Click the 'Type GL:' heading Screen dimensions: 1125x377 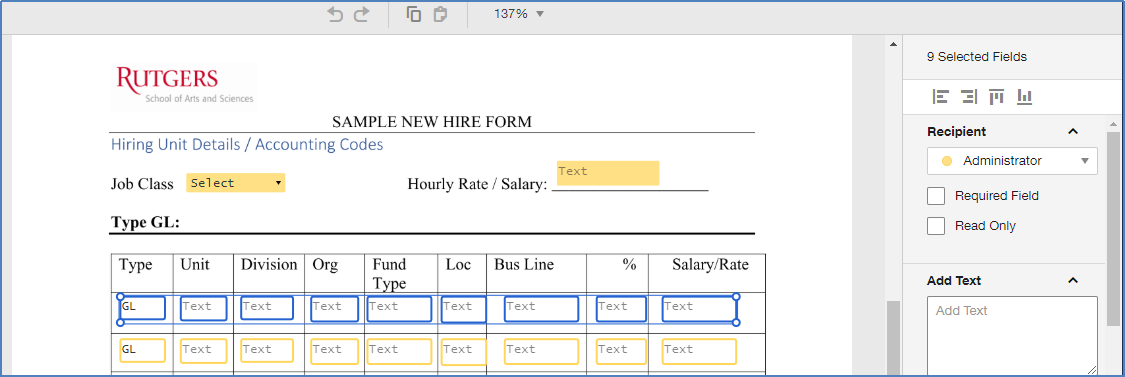[x=145, y=223]
